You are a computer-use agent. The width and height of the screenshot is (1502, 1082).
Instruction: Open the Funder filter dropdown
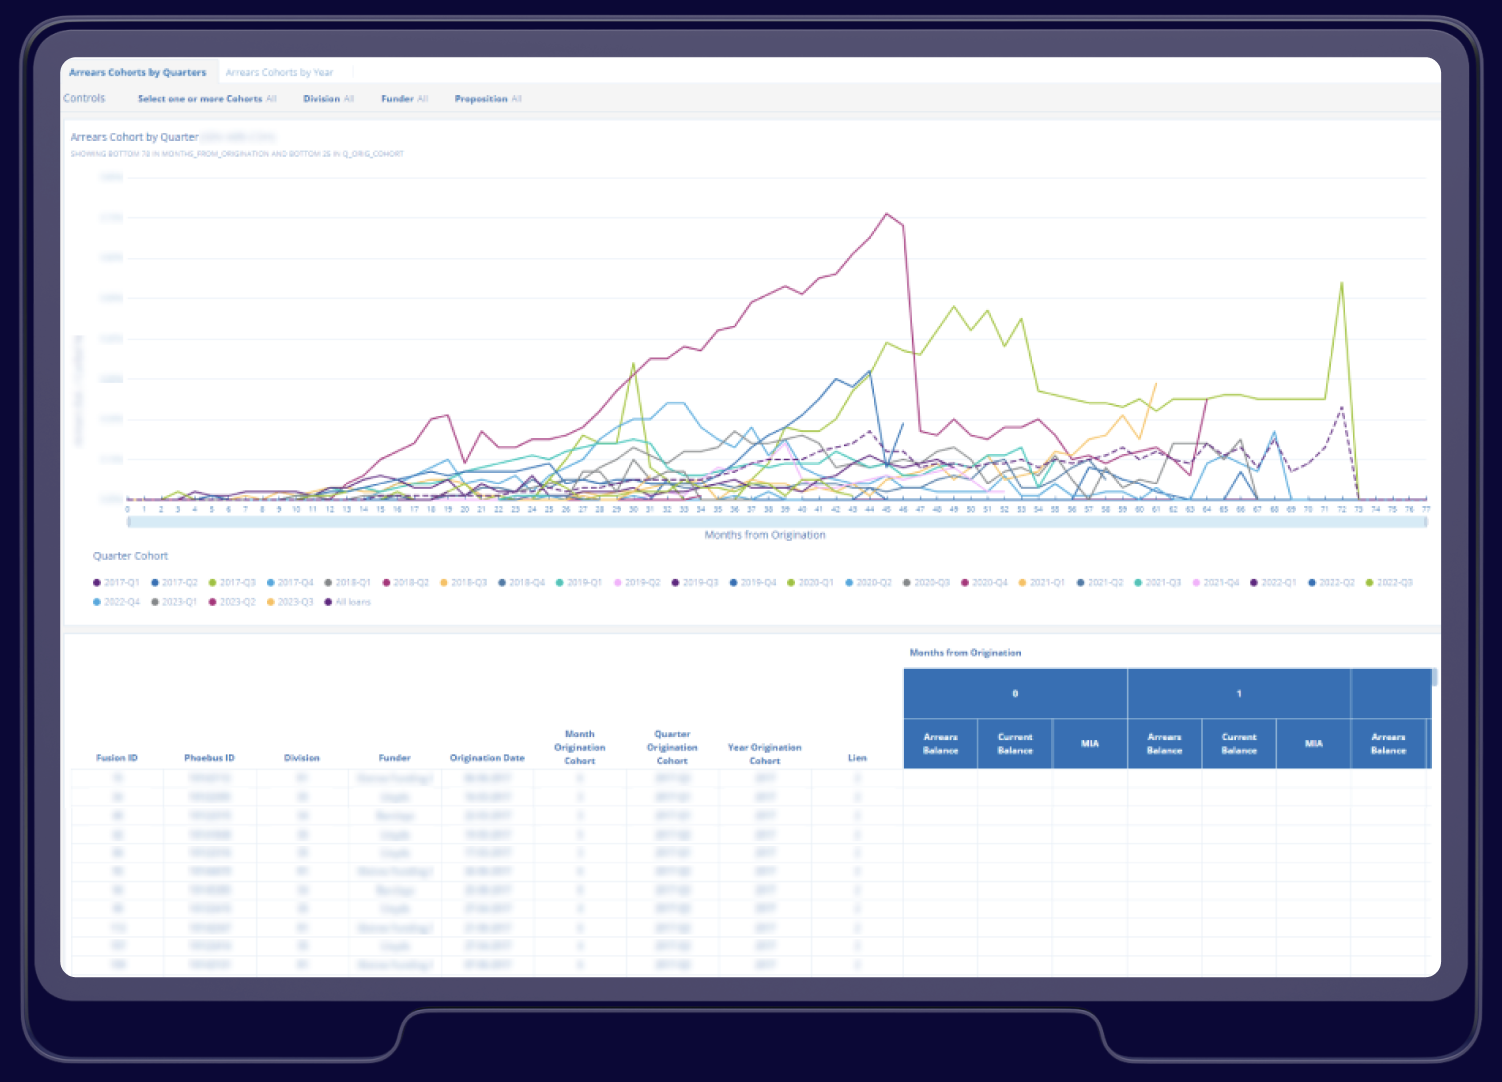pos(404,99)
